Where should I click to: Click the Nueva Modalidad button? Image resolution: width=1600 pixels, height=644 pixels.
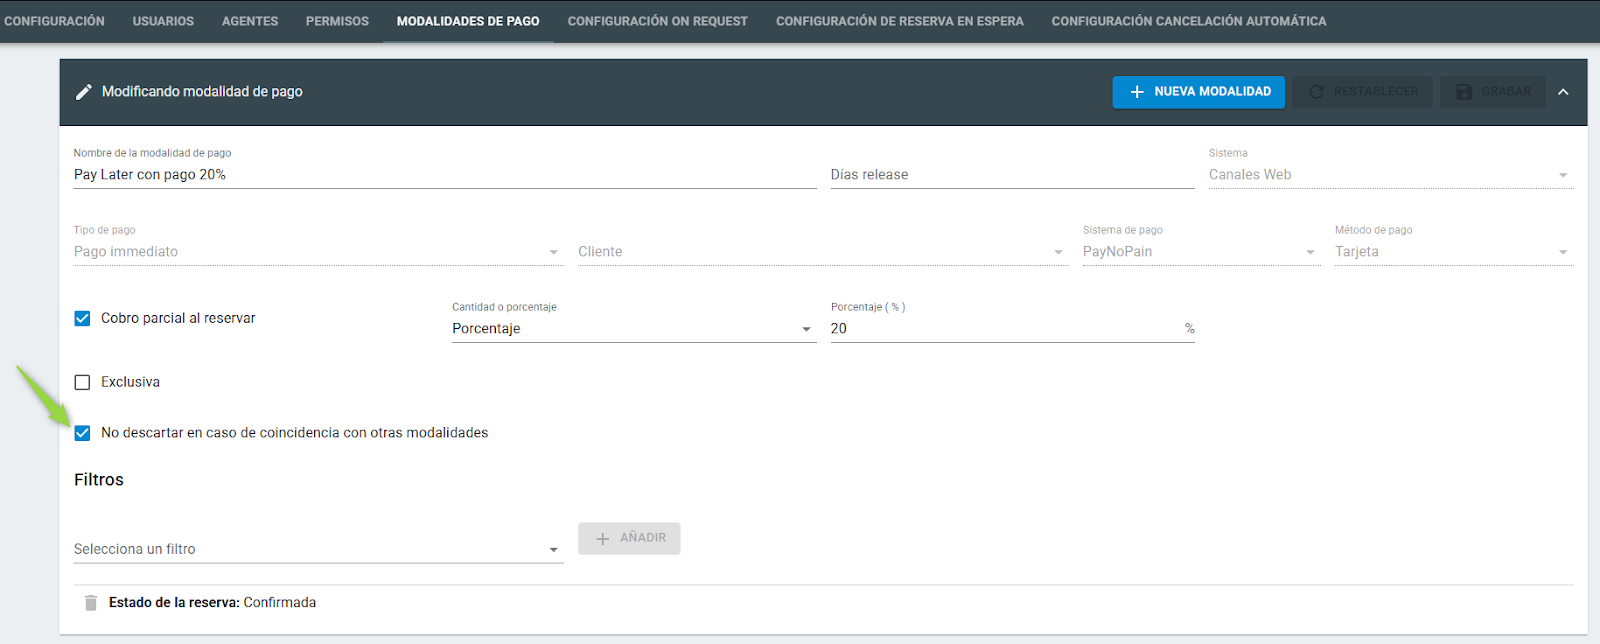point(1199,92)
